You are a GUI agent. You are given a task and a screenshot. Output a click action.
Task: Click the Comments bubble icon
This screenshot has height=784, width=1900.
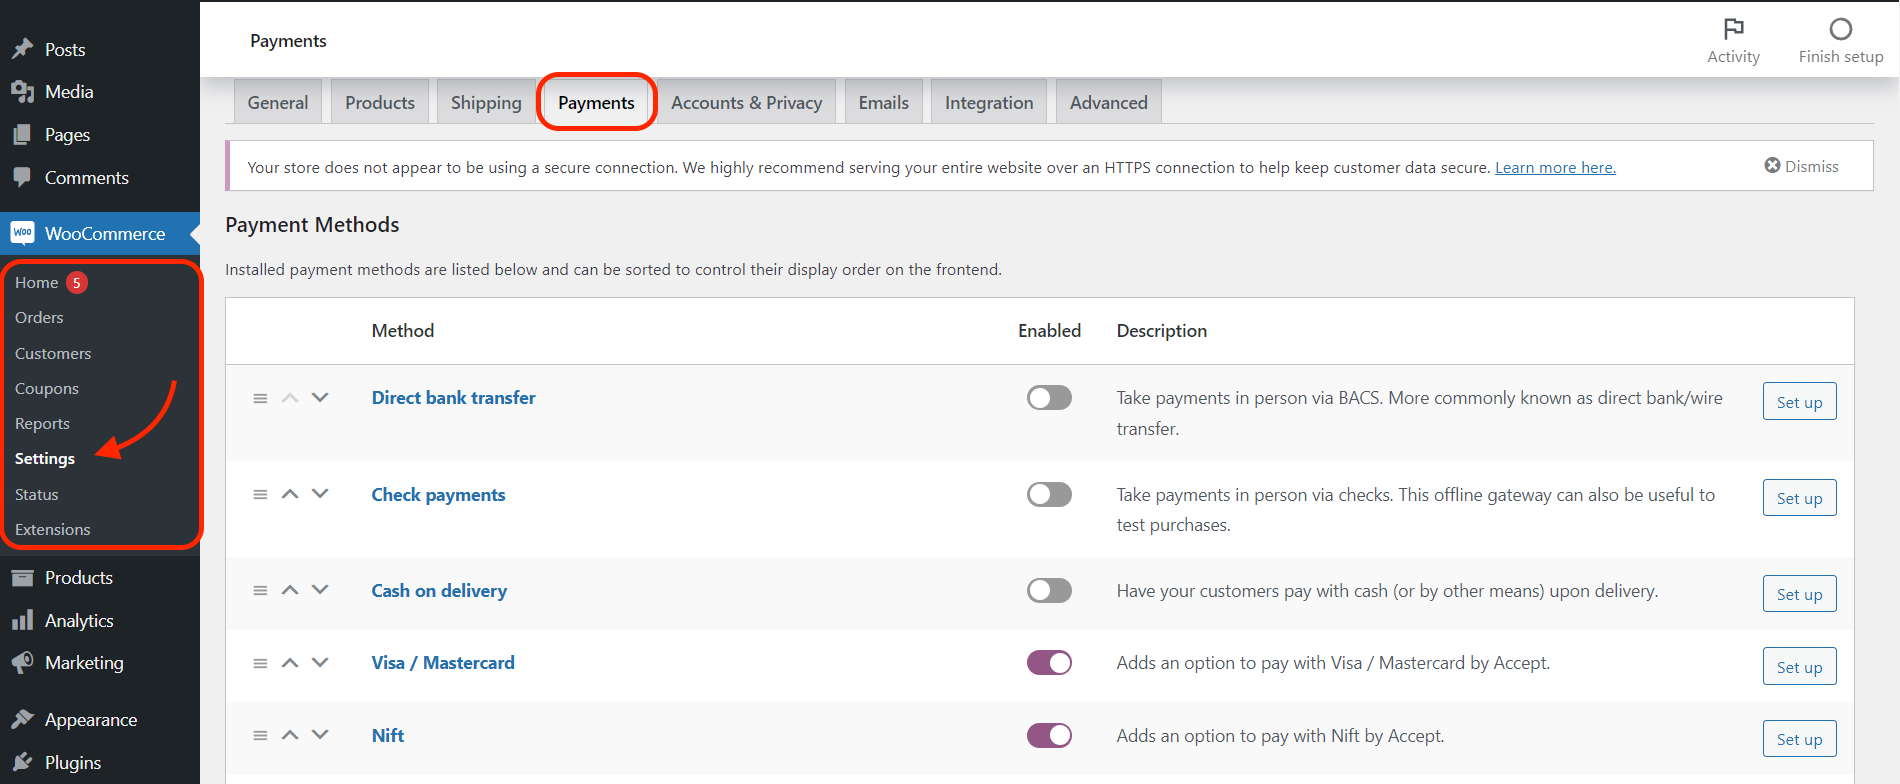click(x=22, y=177)
